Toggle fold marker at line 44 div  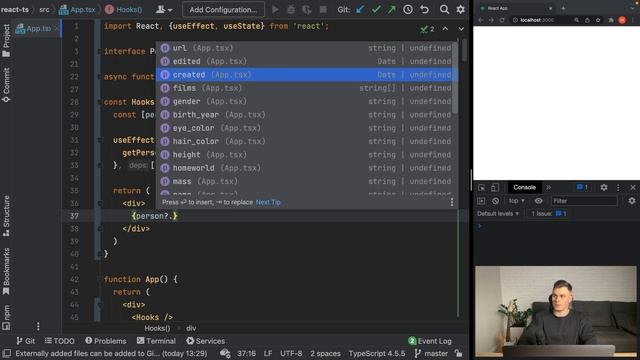pyautogui.click(x=100, y=304)
